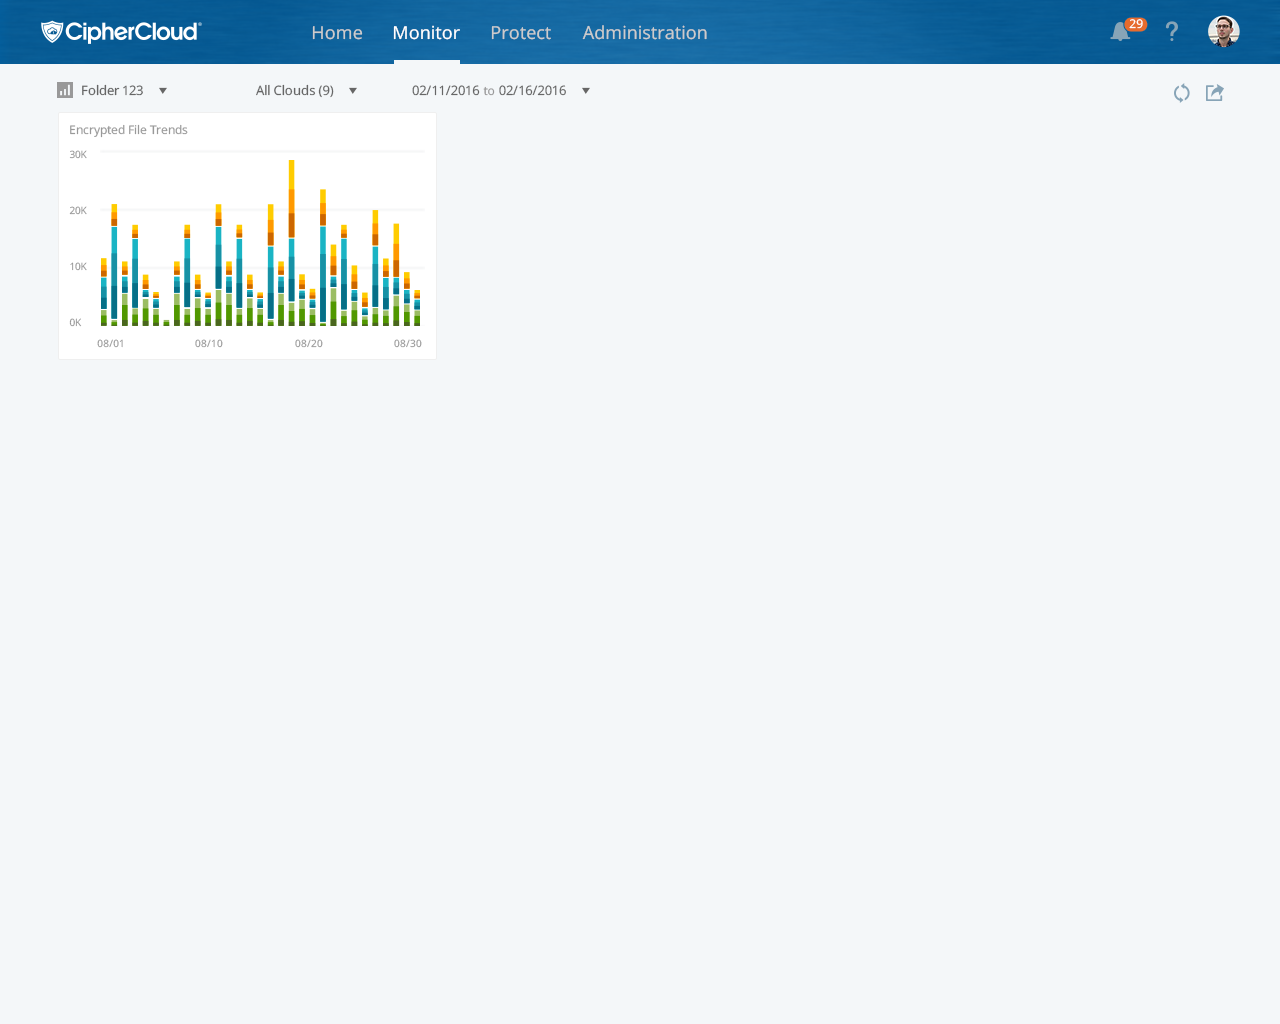The image size is (1280, 1024).
Task: Click the 20K axis label
Action: (x=78, y=210)
